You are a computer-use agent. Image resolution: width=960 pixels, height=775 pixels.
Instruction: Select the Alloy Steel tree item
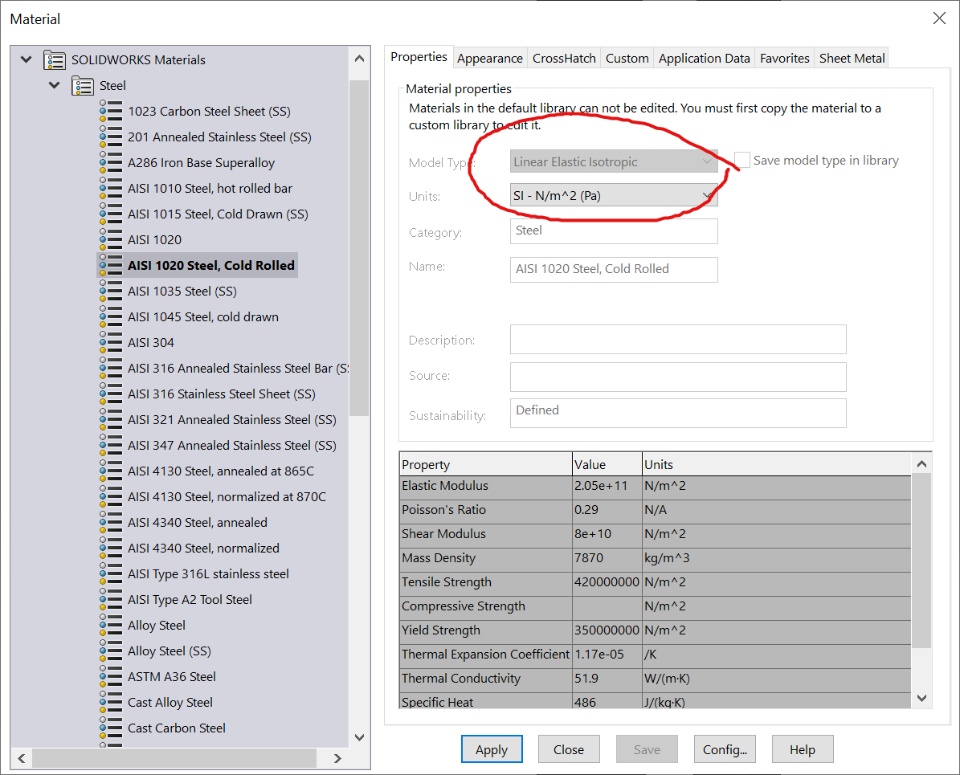pos(156,626)
